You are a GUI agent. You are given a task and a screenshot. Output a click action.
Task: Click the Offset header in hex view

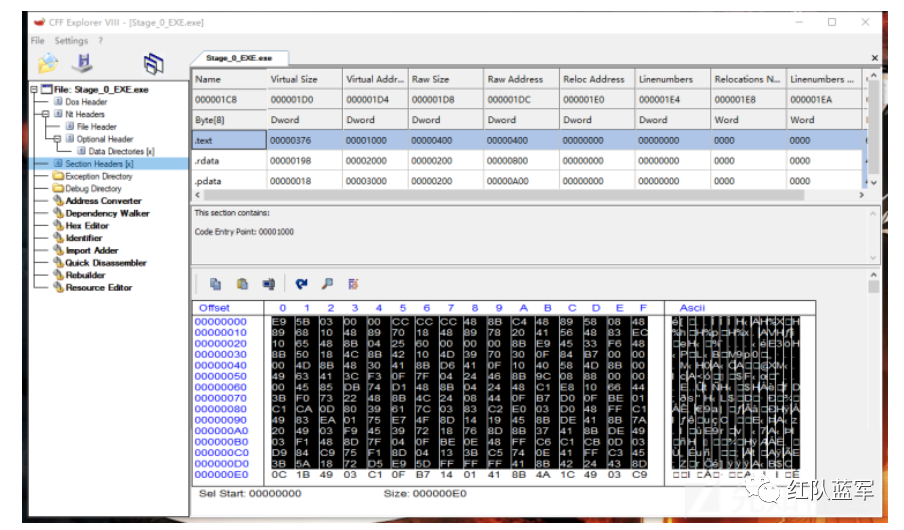(214, 307)
